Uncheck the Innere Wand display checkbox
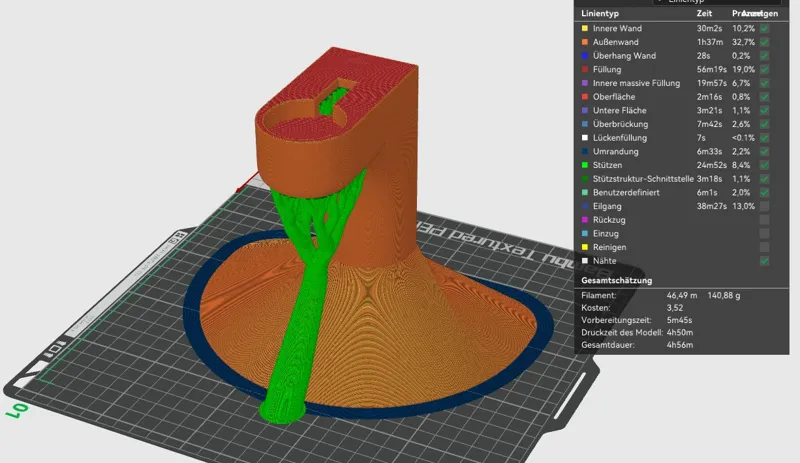 tap(764, 29)
